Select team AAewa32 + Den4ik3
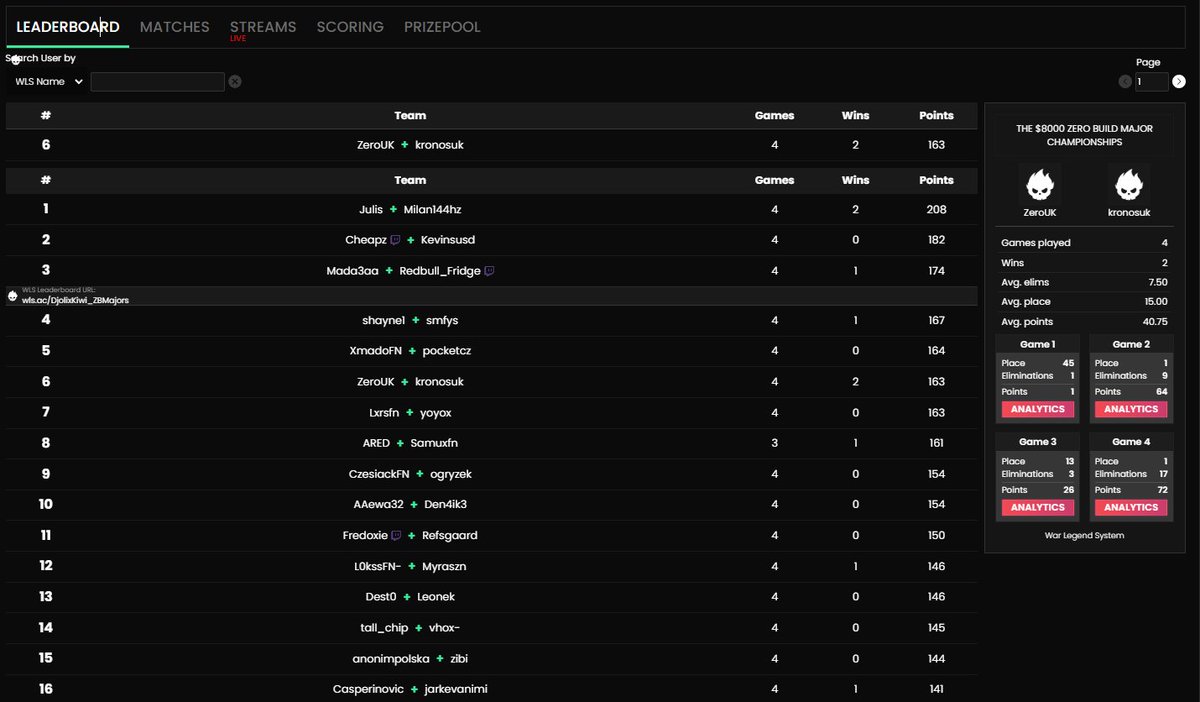1200x702 pixels. pyautogui.click(x=491, y=505)
